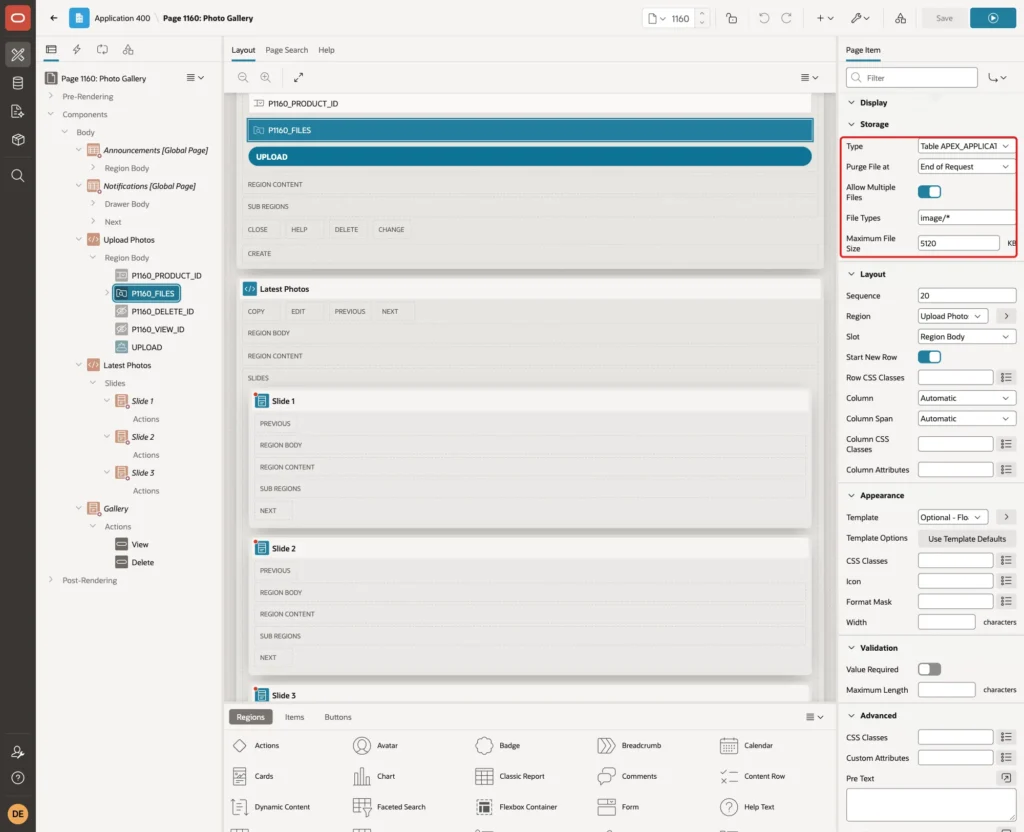
Task: Open the DE user account avatar
Action: pyautogui.click(x=18, y=814)
